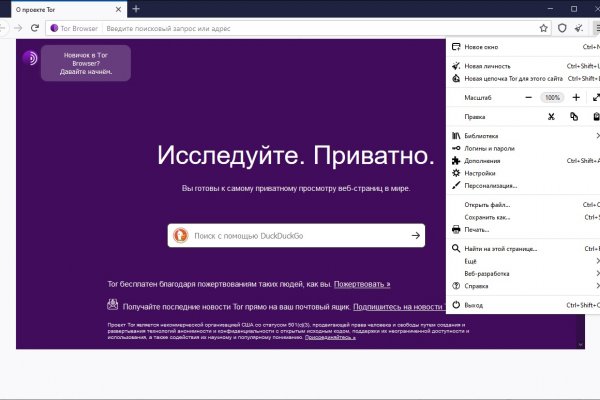The width and height of the screenshot is (600, 400).
Task: Select 'Настройки' from the menu
Action: tap(479, 173)
